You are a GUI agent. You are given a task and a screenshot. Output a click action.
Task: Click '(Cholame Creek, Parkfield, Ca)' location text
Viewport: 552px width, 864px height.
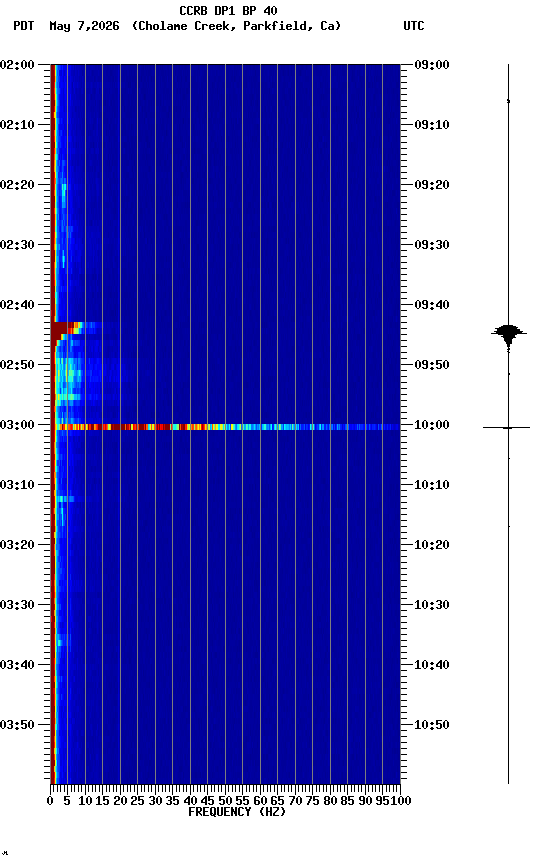(236, 26)
